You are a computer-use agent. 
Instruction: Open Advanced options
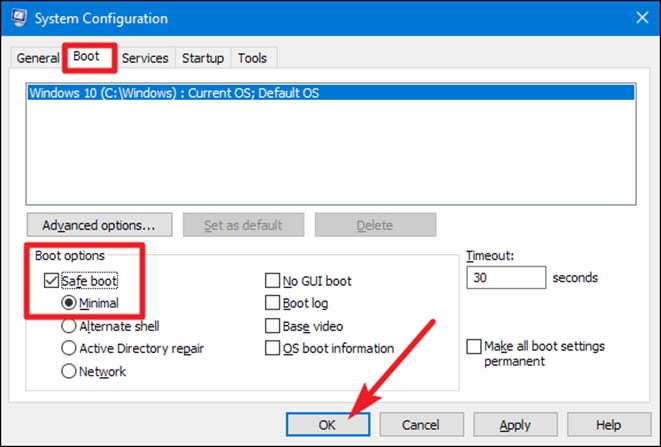99,225
